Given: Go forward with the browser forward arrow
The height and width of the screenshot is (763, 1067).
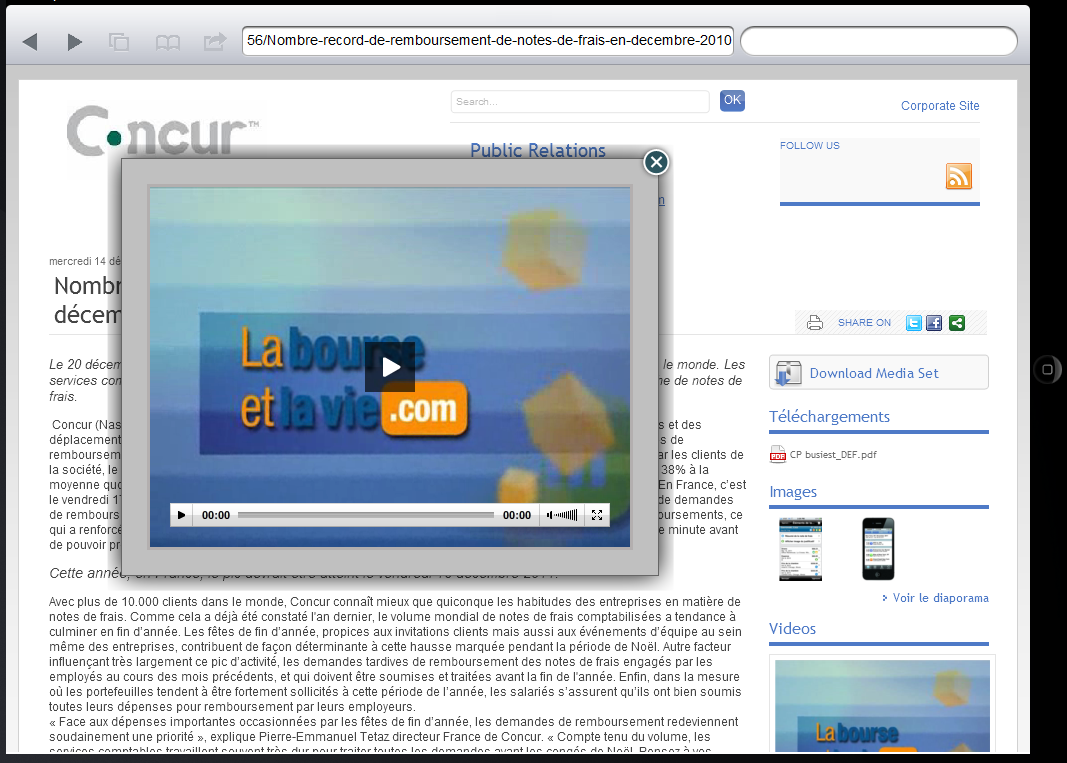Looking at the screenshot, I should [75, 42].
